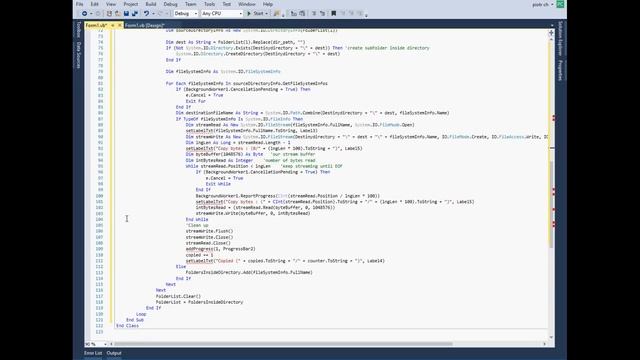Click the "End Sub" code line
Screen dimensions: 640x360
[x=135, y=320]
